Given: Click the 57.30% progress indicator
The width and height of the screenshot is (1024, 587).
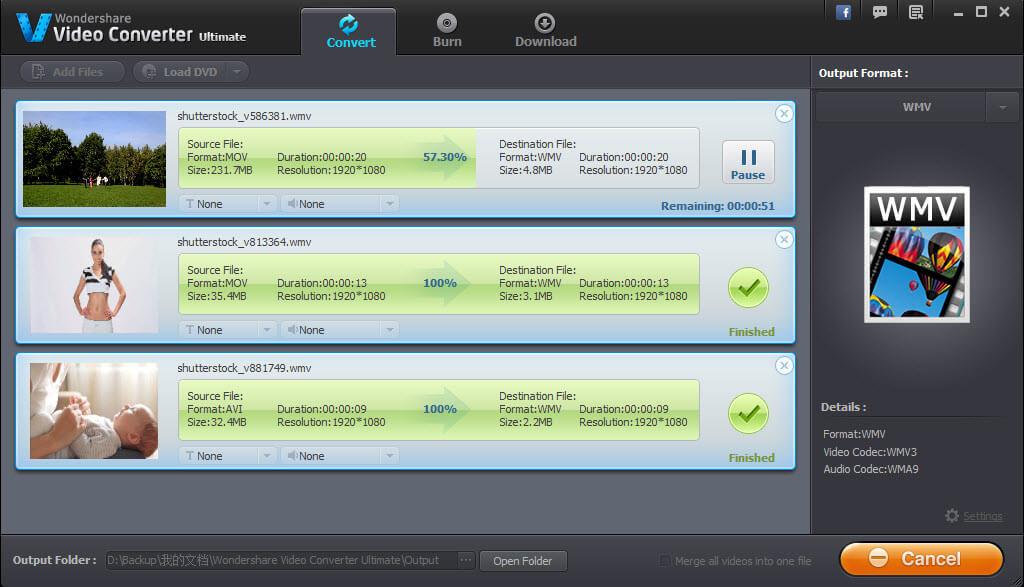Looking at the screenshot, I should [x=445, y=157].
